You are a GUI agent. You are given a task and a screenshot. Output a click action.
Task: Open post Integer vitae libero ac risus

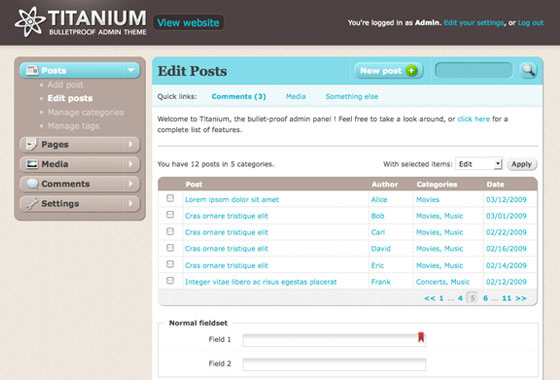point(261,282)
